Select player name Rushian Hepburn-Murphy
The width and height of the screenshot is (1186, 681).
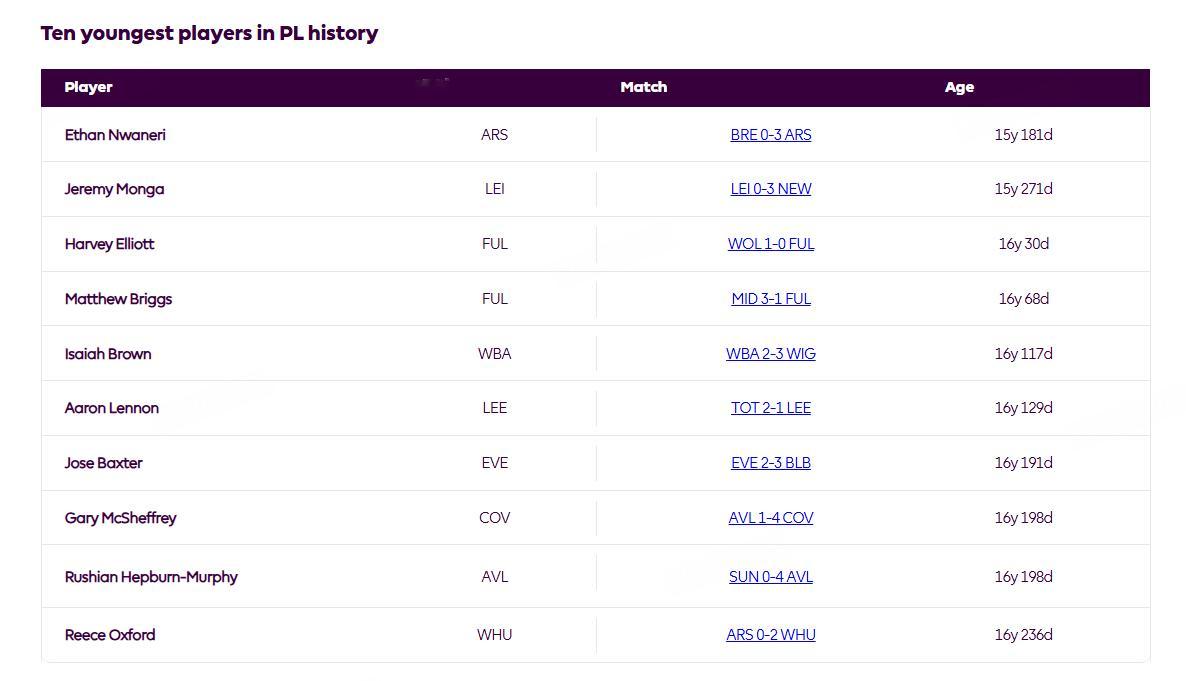151,577
